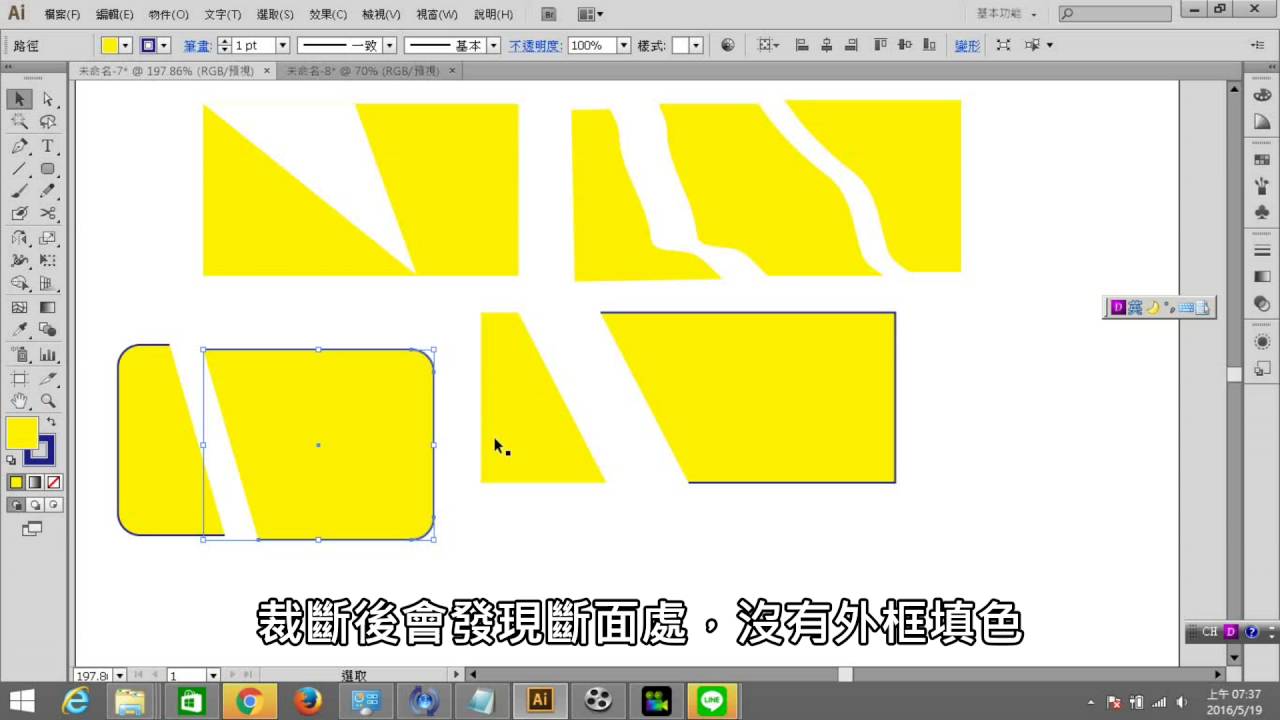This screenshot has height=720, width=1280.
Task: Toggle the Change Screen Mode button
Action: 33,528
